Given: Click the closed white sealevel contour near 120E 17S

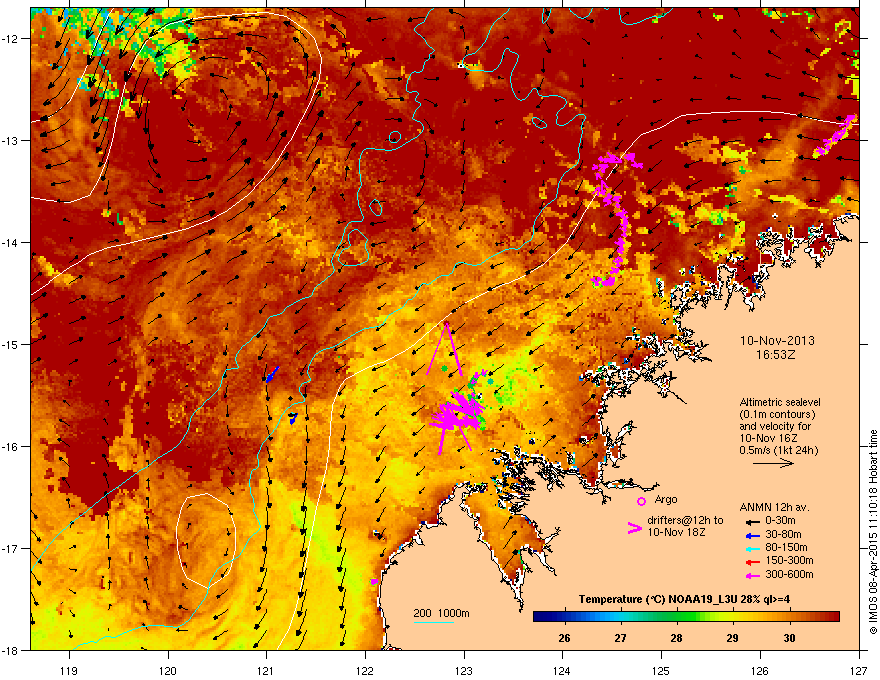Looking at the screenshot, I should (206, 540).
